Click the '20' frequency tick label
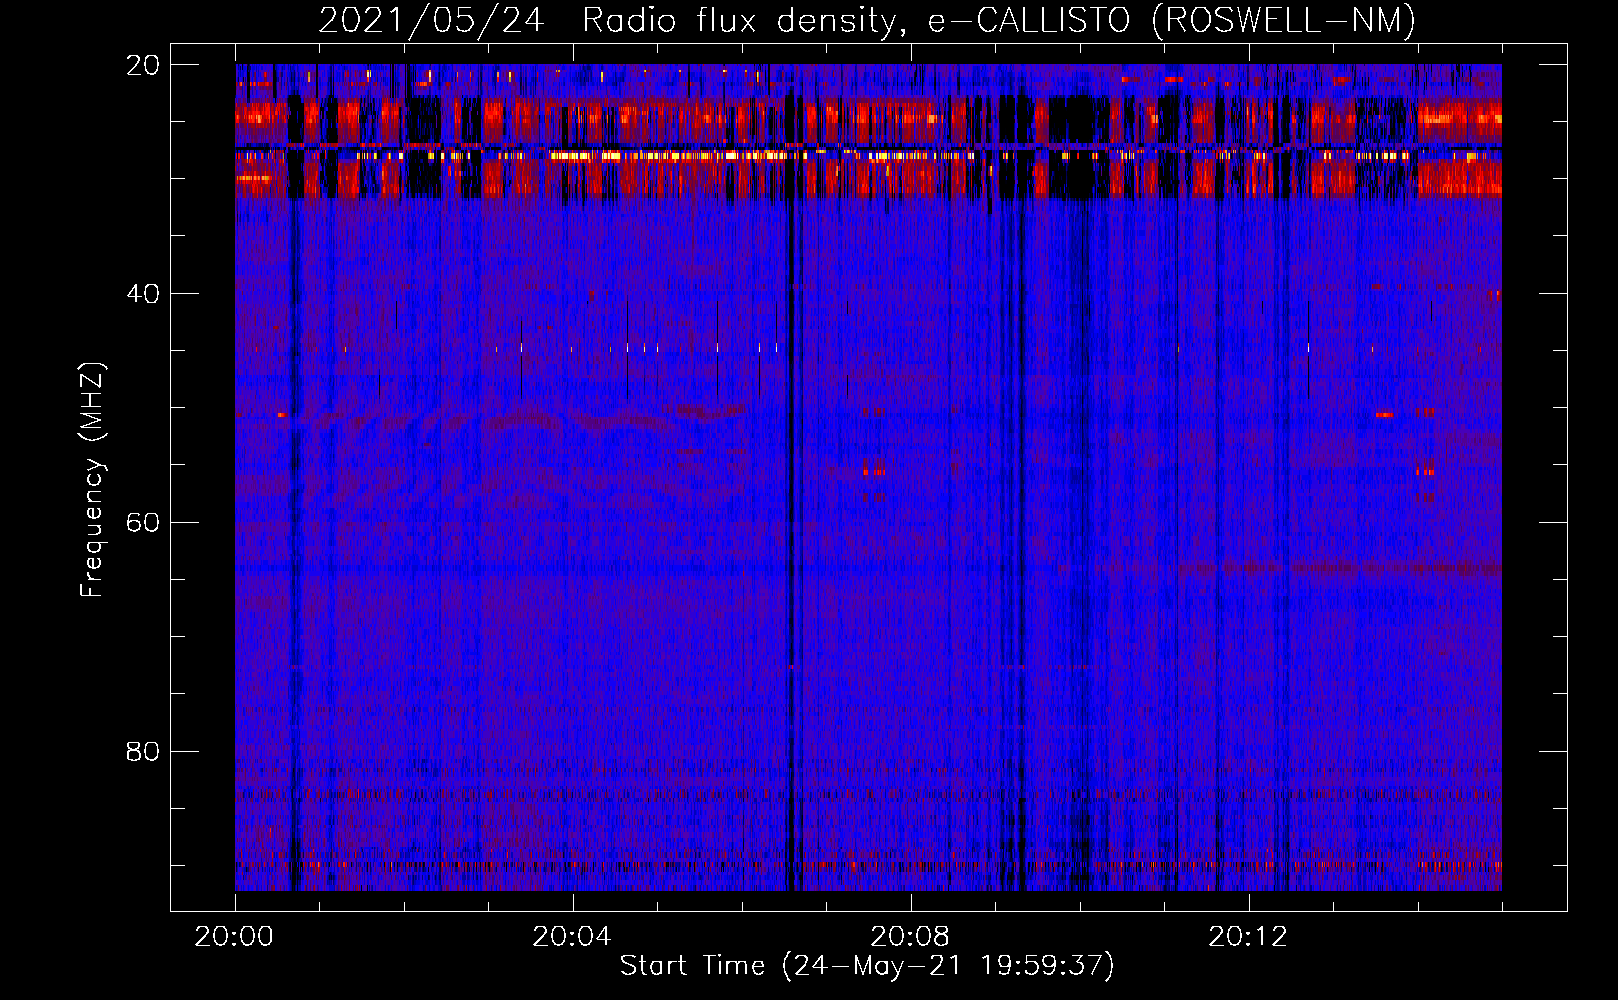This screenshot has width=1618, height=1000. pyautogui.click(x=143, y=65)
